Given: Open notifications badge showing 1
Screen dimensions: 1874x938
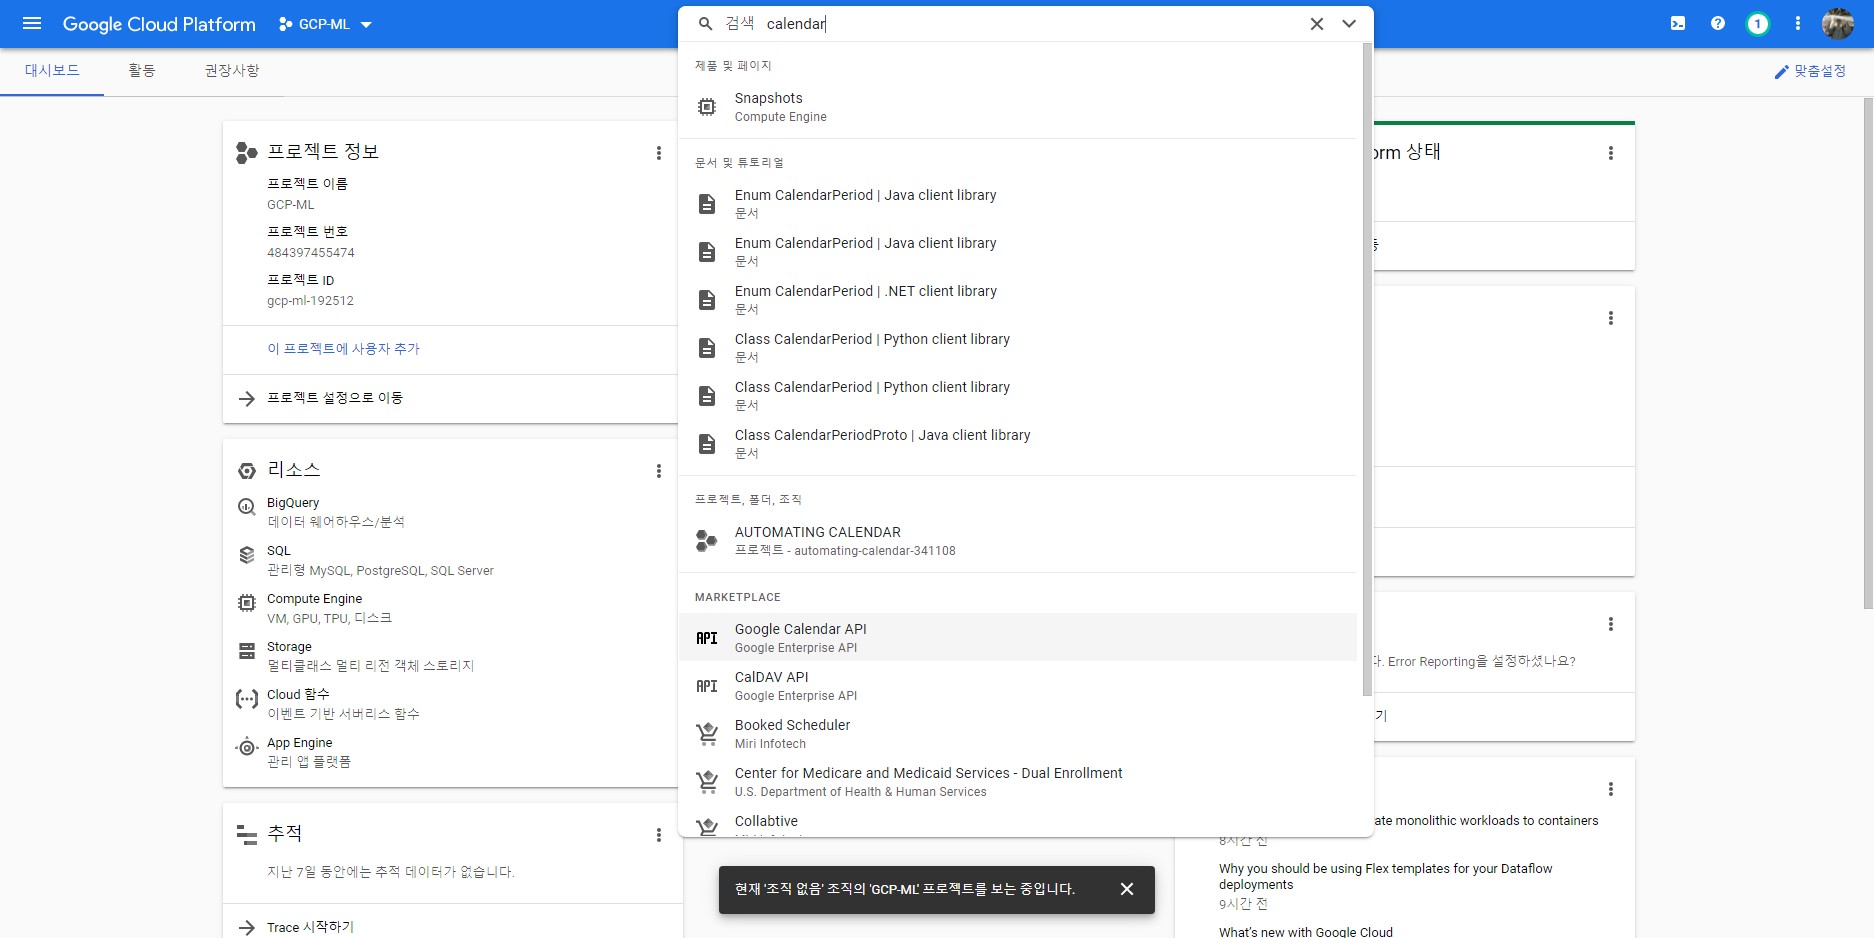Looking at the screenshot, I should pos(1758,24).
